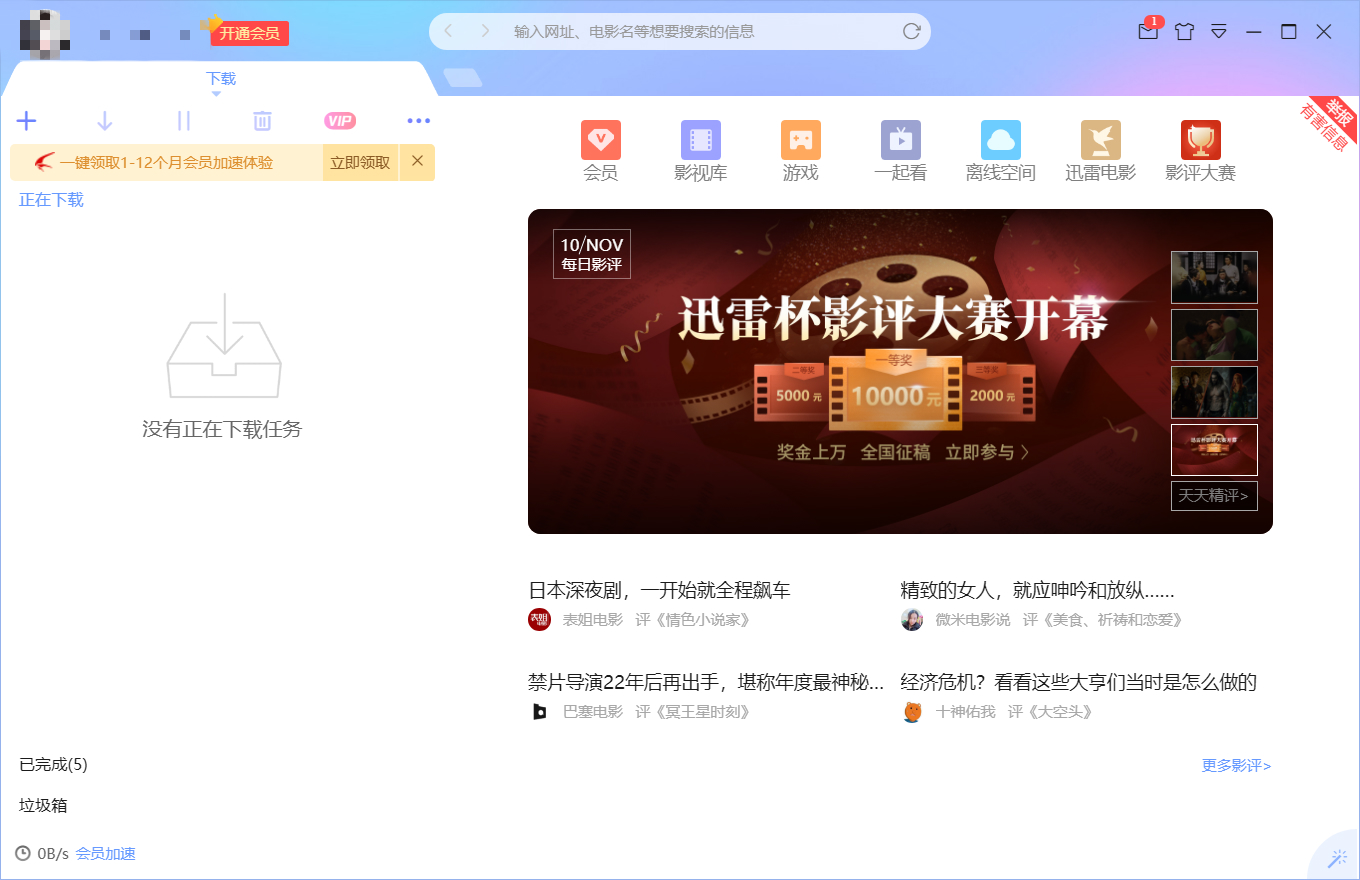1360x880 pixels.
Task: Open theme skins via the T-shirt icon
Action: point(1183,31)
